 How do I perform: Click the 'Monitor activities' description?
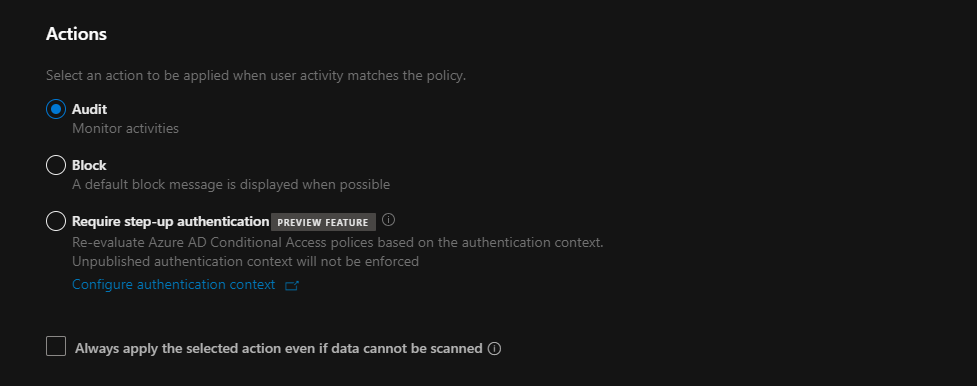click(x=125, y=128)
